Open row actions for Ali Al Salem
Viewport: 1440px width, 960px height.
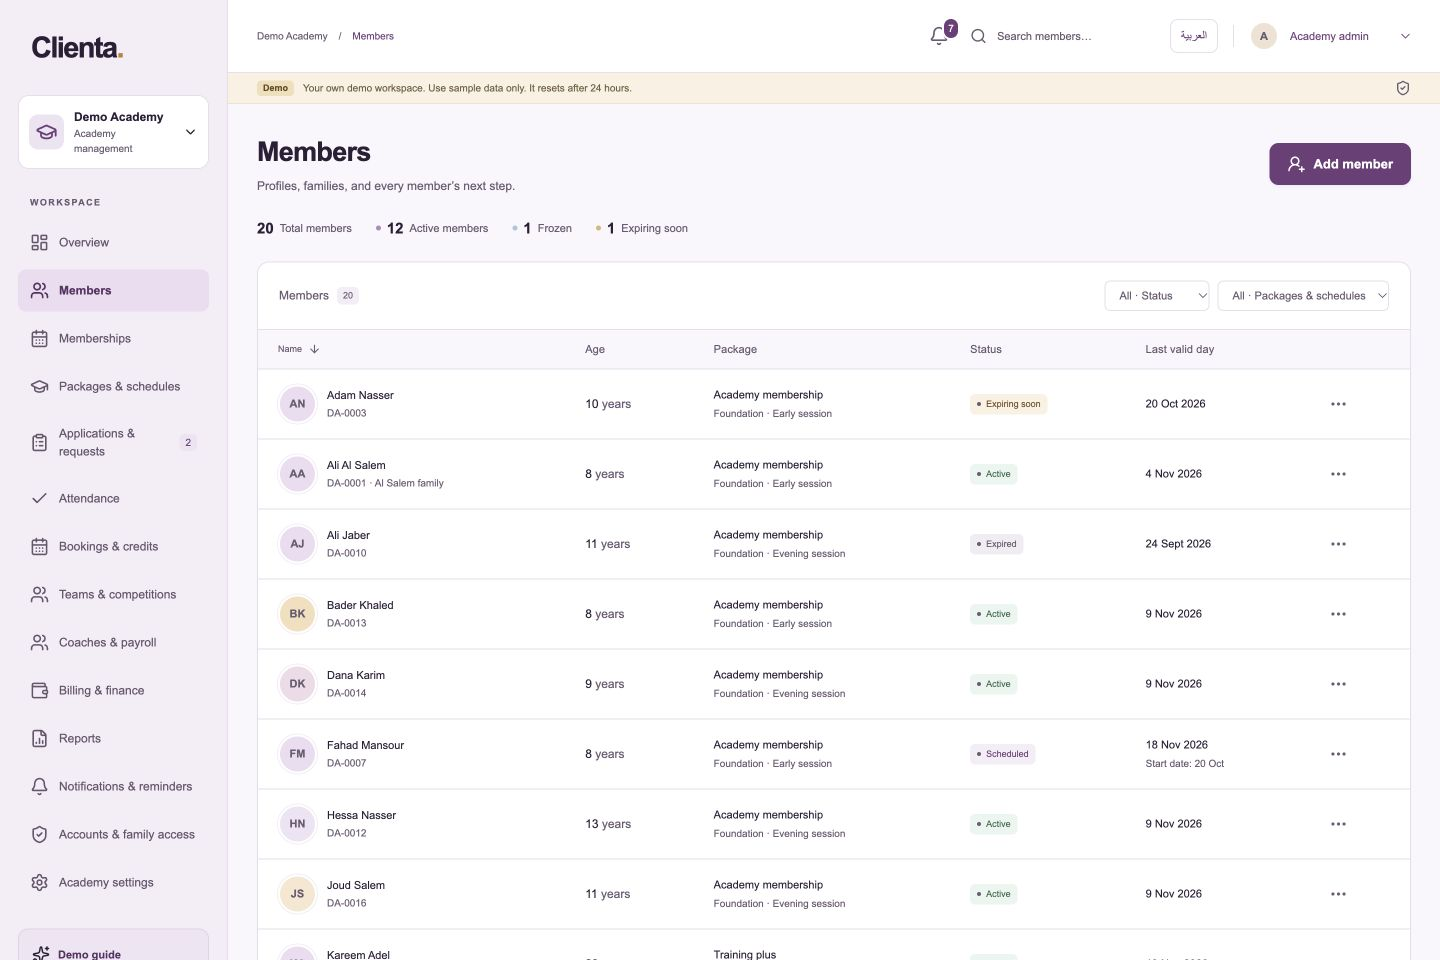pyautogui.click(x=1338, y=474)
